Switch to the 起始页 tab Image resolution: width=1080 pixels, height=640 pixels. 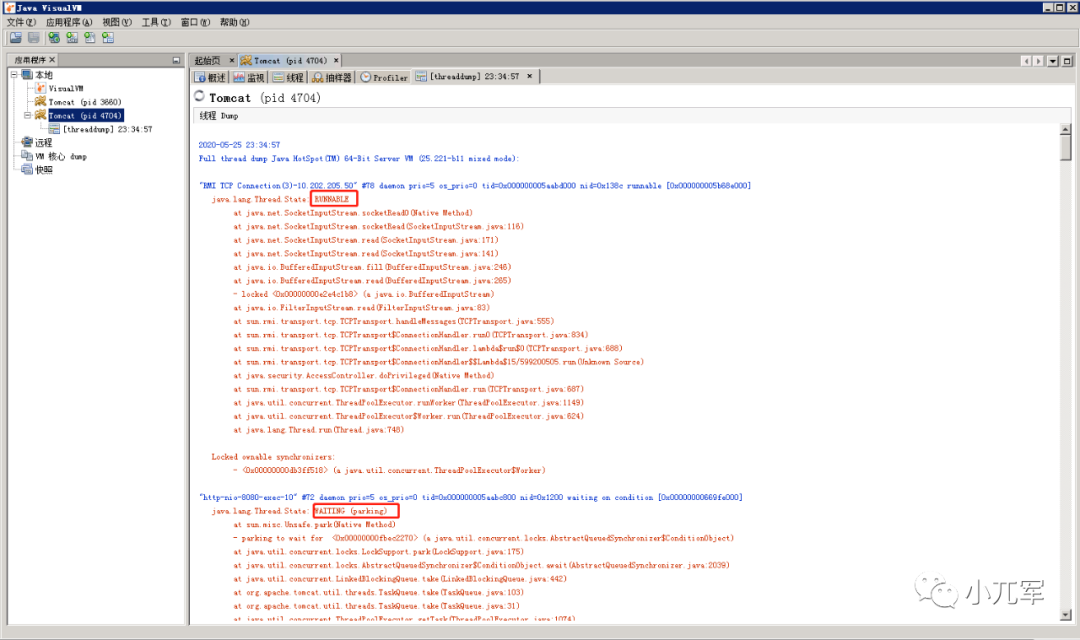tap(208, 61)
